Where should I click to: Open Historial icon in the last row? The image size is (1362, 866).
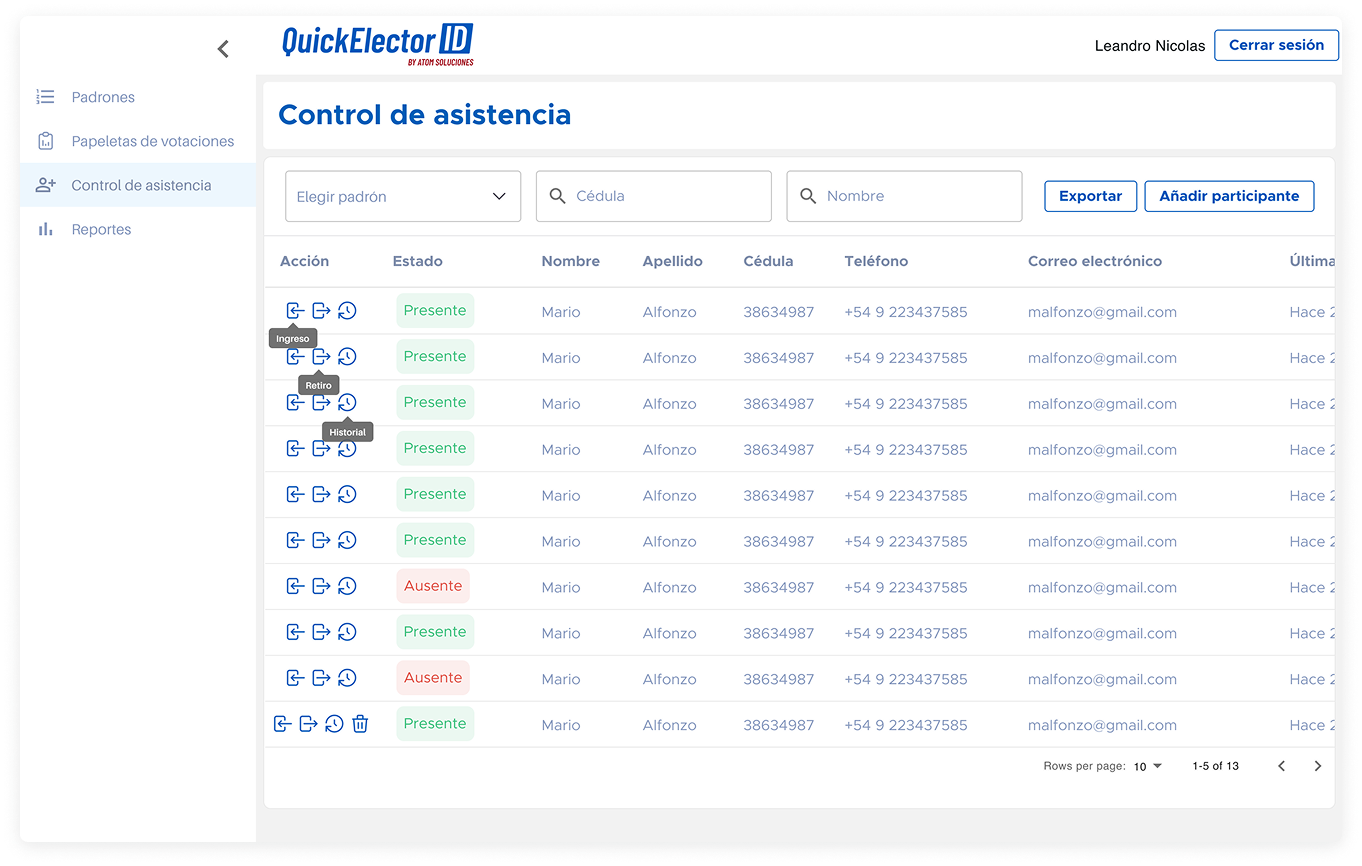334,724
